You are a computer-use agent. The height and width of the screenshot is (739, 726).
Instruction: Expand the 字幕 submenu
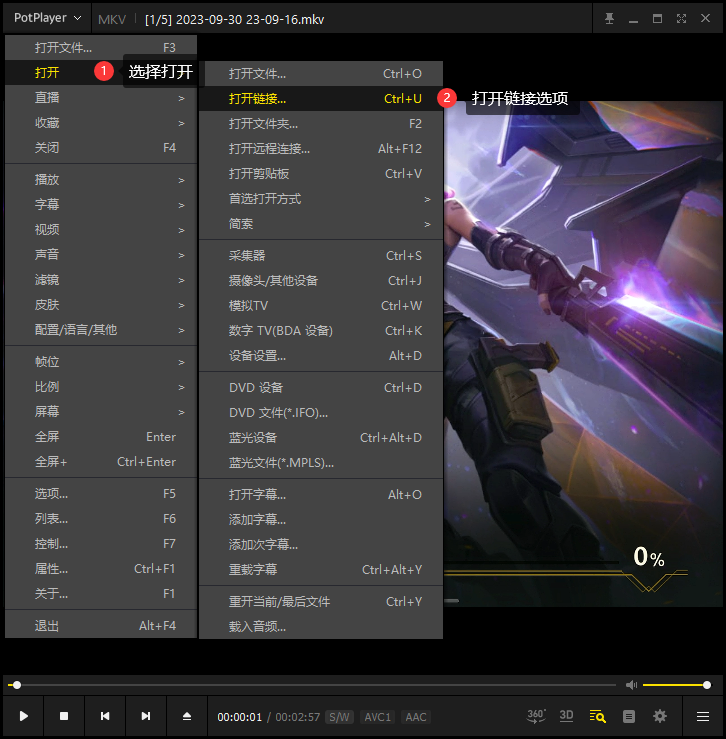[x=100, y=205]
